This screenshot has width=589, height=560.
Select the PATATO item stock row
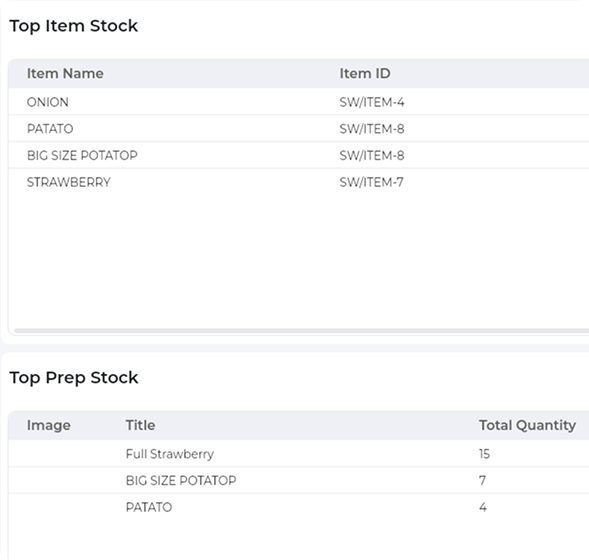[299, 129]
